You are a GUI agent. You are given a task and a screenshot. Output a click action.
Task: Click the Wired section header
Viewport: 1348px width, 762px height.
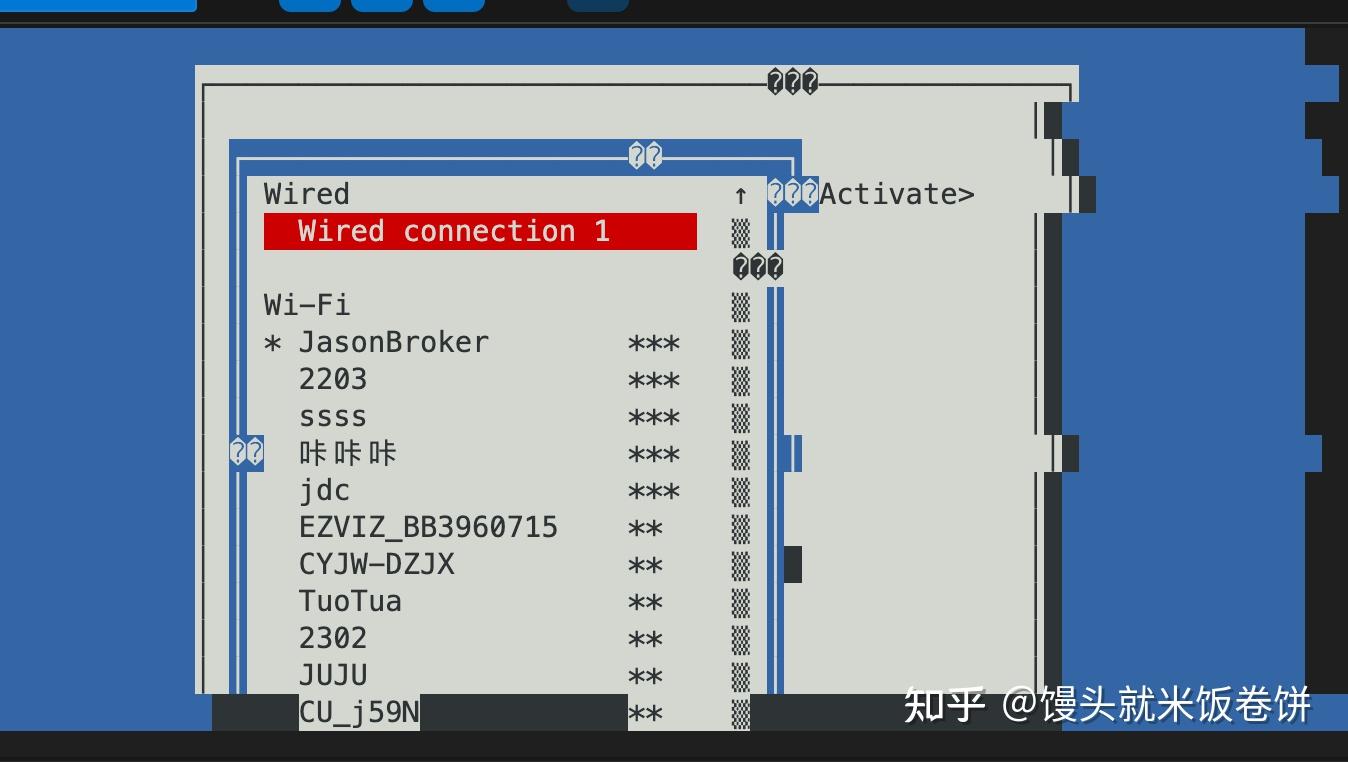(306, 194)
